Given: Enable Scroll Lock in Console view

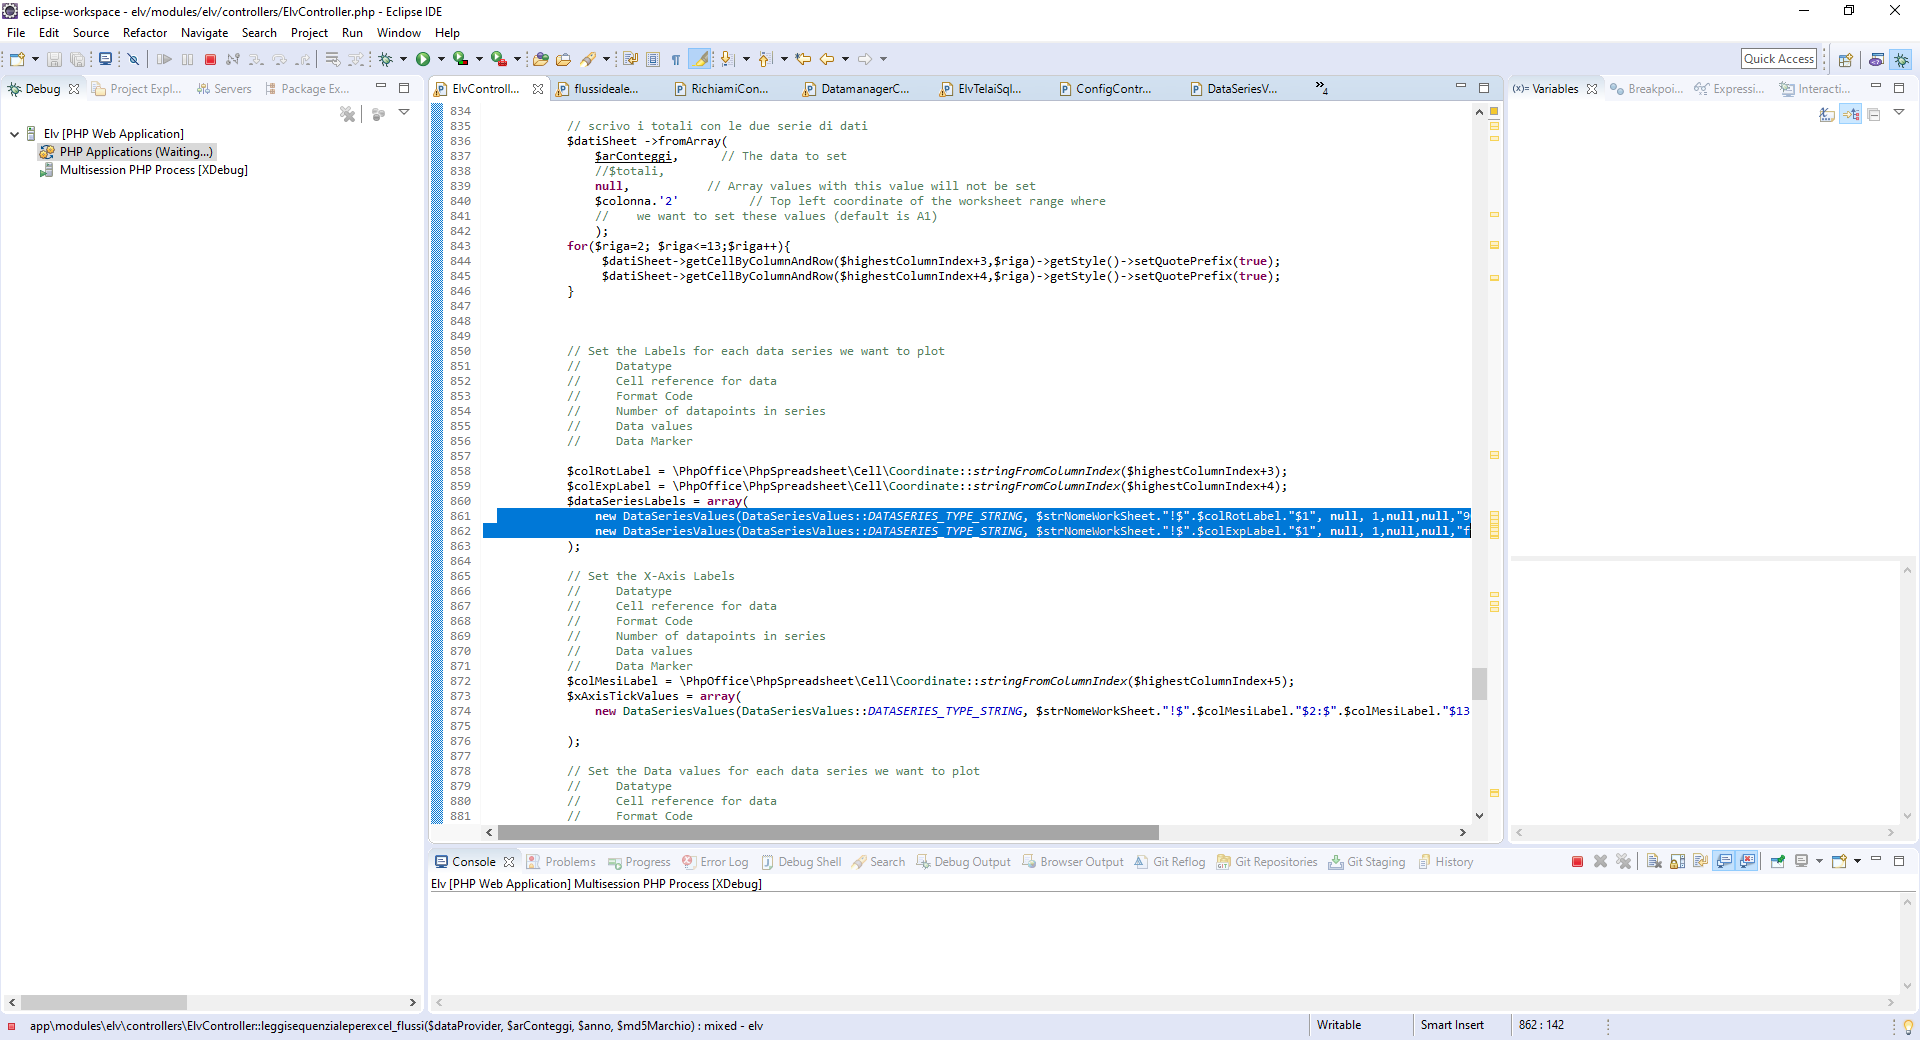Looking at the screenshot, I should click(x=1678, y=861).
